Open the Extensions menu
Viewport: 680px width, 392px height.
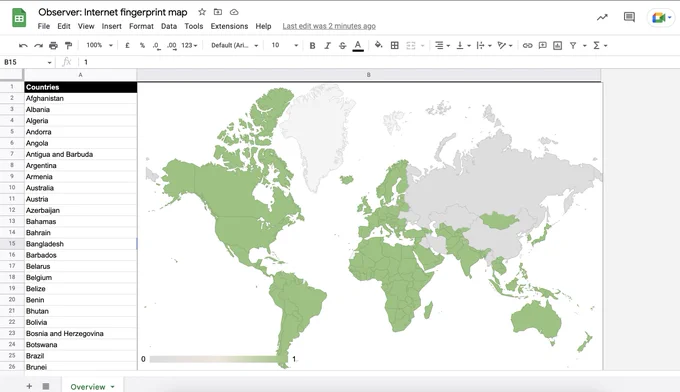click(x=229, y=26)
